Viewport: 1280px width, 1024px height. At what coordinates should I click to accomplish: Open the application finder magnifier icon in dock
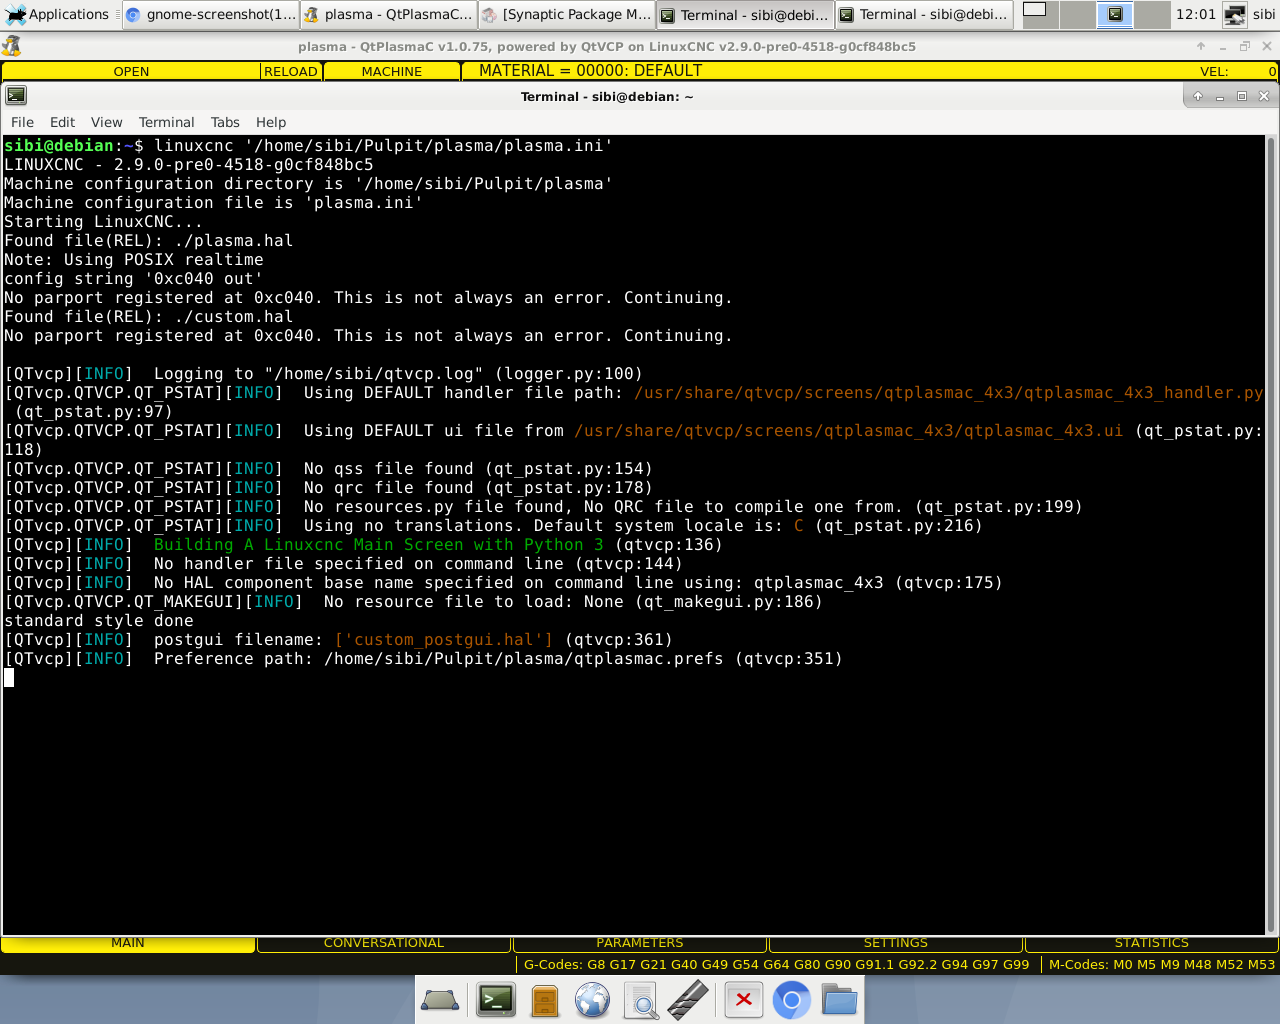[x=641, y=1000]
